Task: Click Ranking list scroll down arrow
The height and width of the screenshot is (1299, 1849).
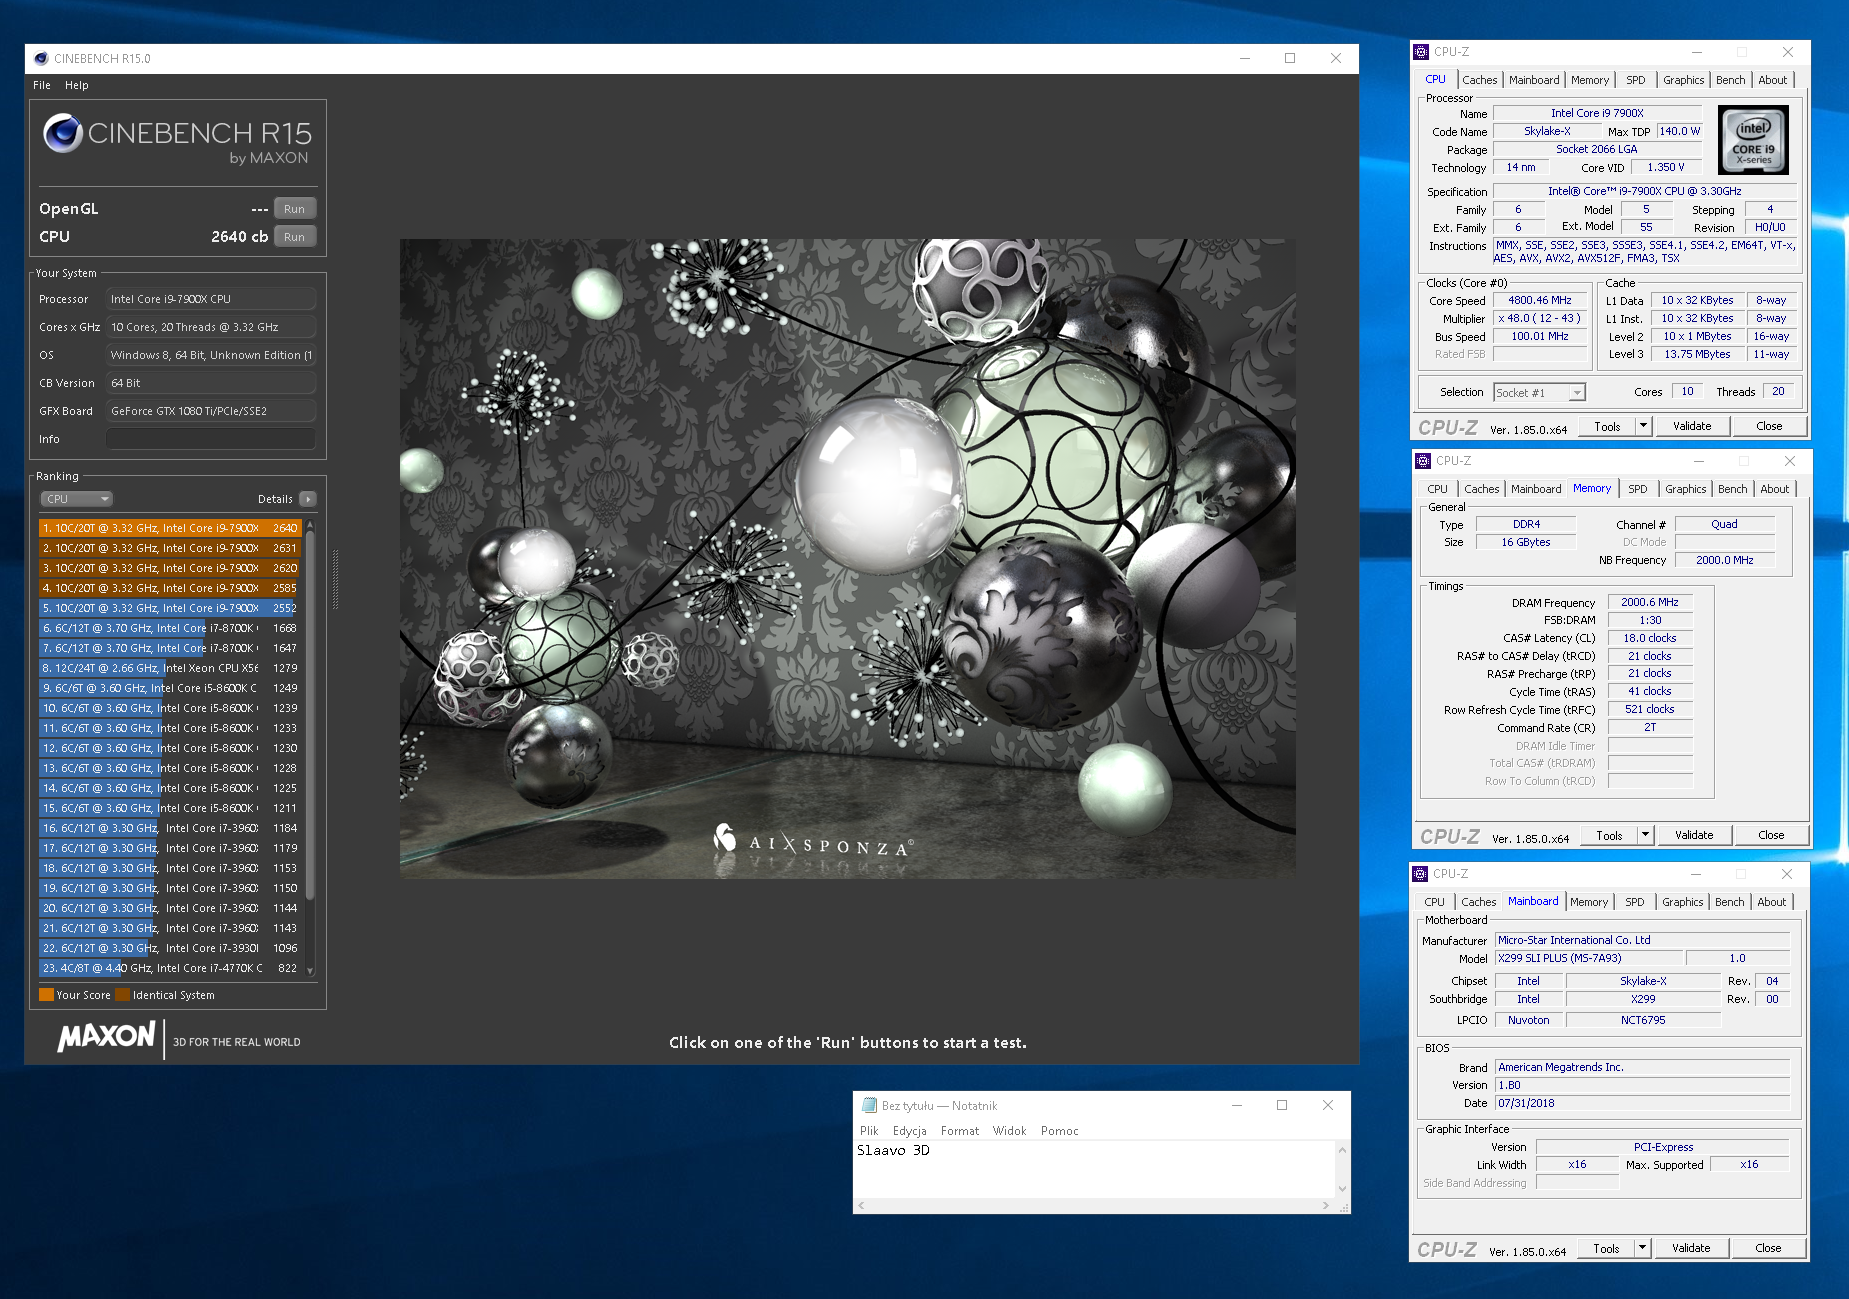Action: (310, 970)
